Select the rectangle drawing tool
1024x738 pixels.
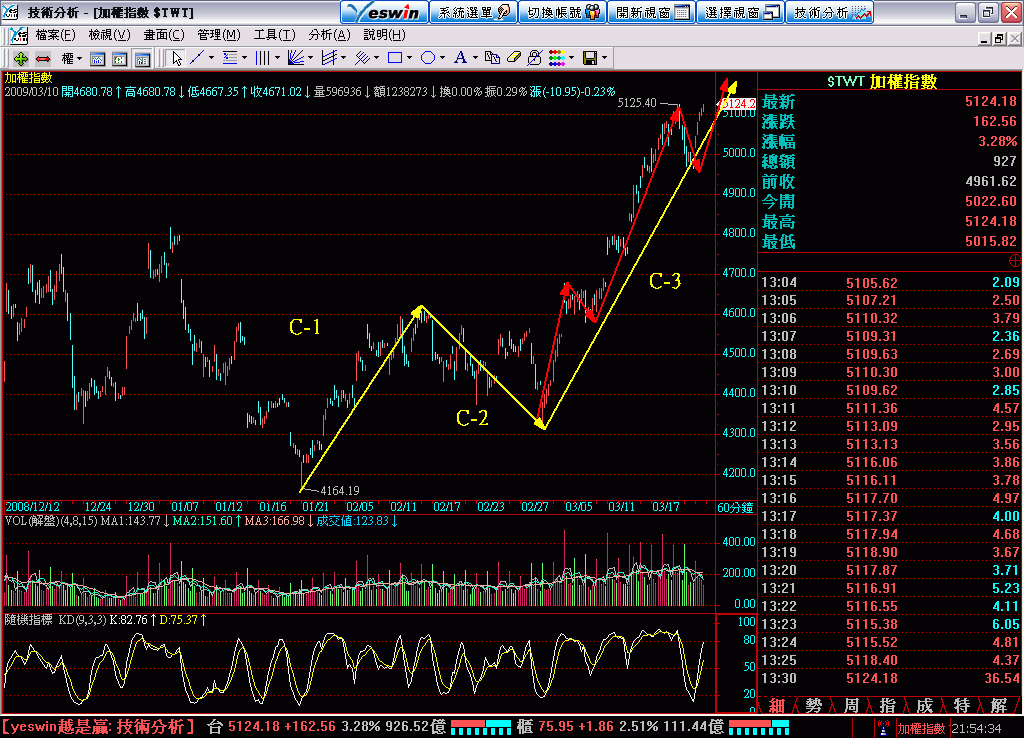(394, 59)
